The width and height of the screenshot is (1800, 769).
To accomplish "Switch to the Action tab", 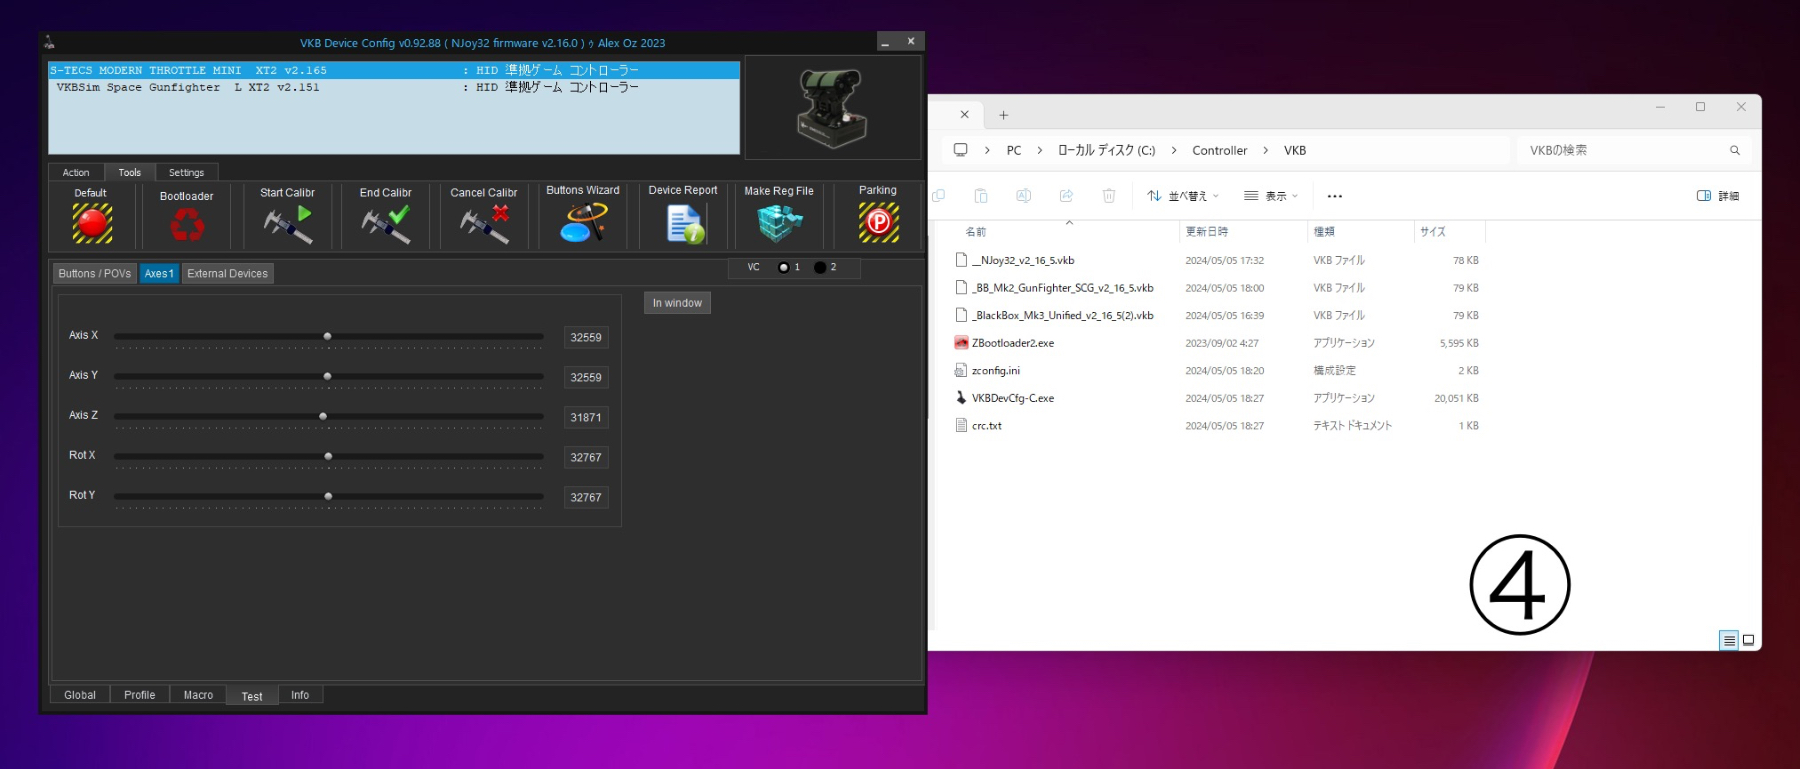I will pos(76,173).
